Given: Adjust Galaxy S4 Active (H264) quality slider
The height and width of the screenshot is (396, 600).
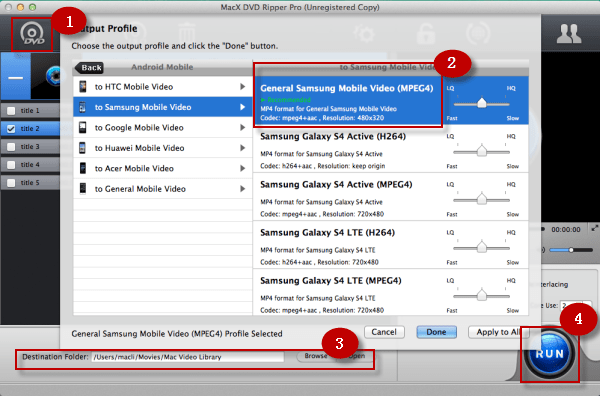Looking at the screenshot, I should coord(481,152).
